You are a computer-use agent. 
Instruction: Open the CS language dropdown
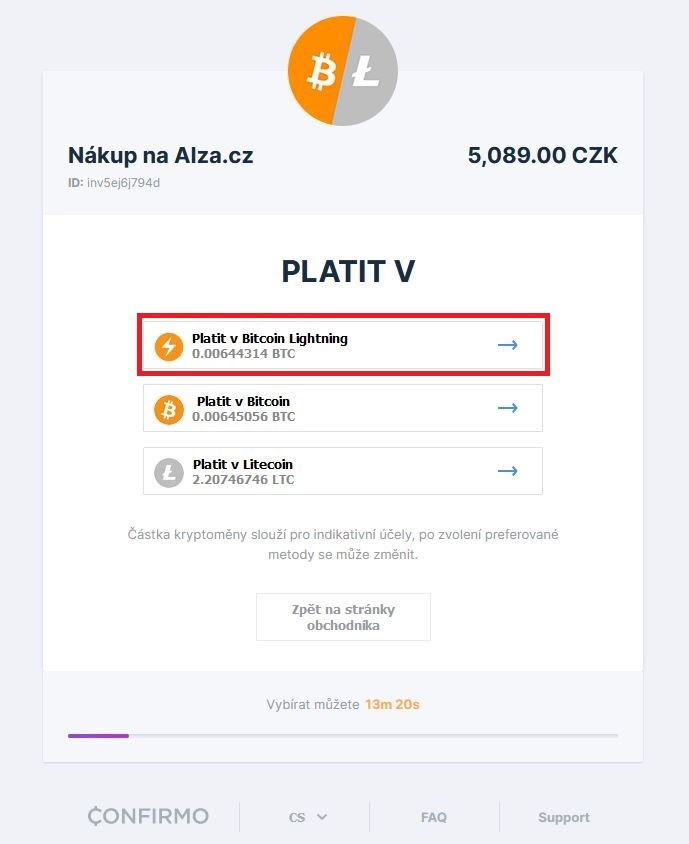click(307, 817)
